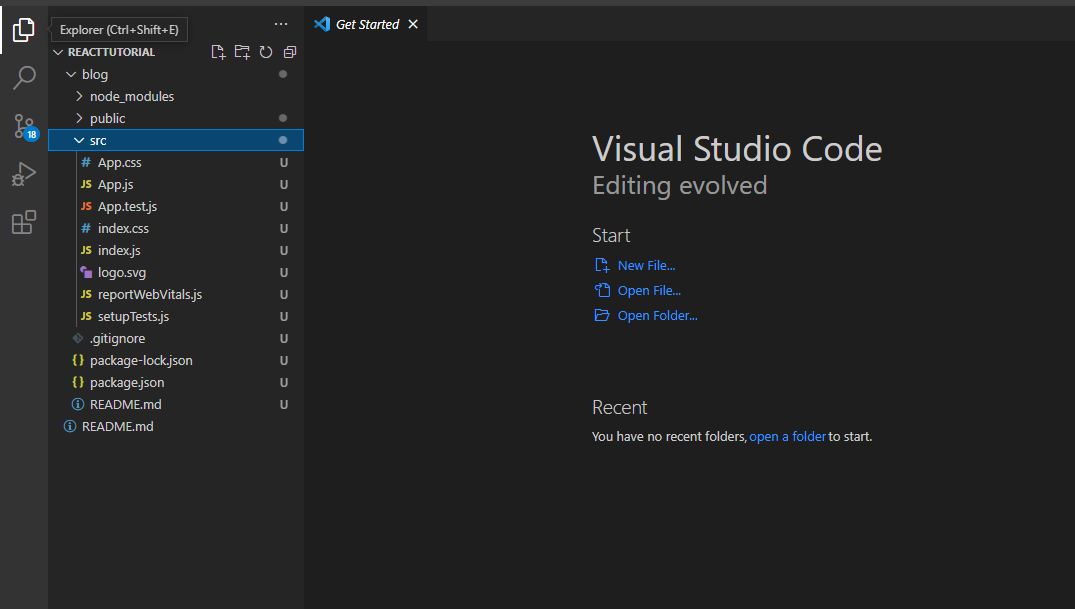This screenshot has height=609, width=1075.
Task: Click the New File icon beside the Start link
Action: 601,265
